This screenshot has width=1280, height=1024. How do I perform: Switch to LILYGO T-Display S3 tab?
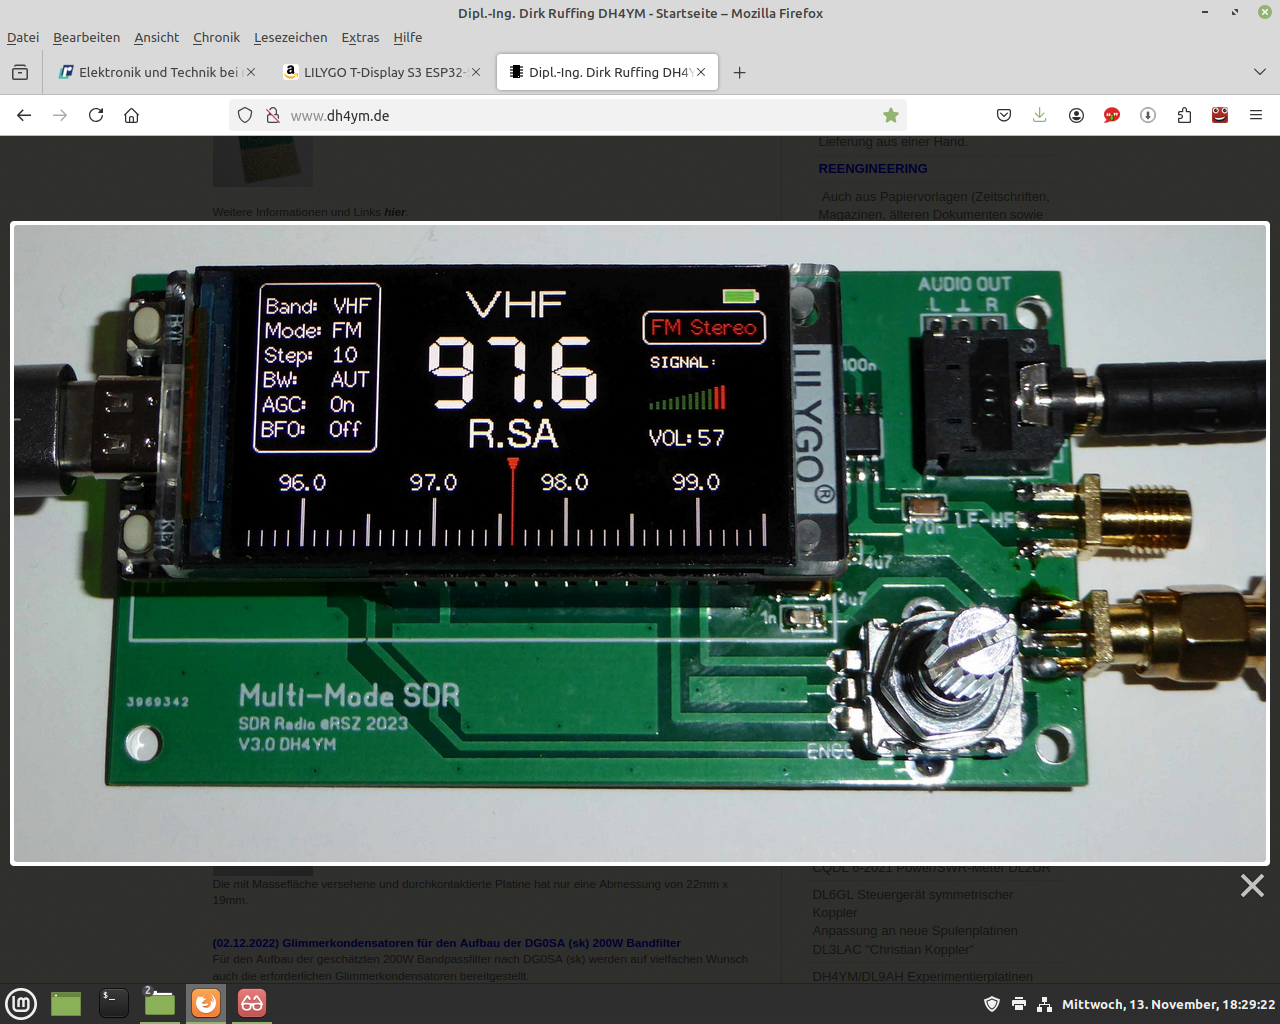pos(383,72)
